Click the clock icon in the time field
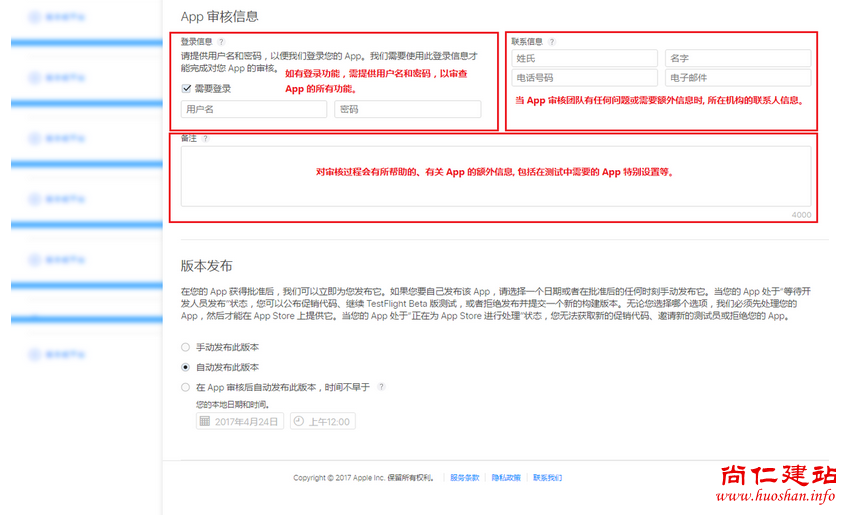 pyautogui.click(x=298, y=421)
